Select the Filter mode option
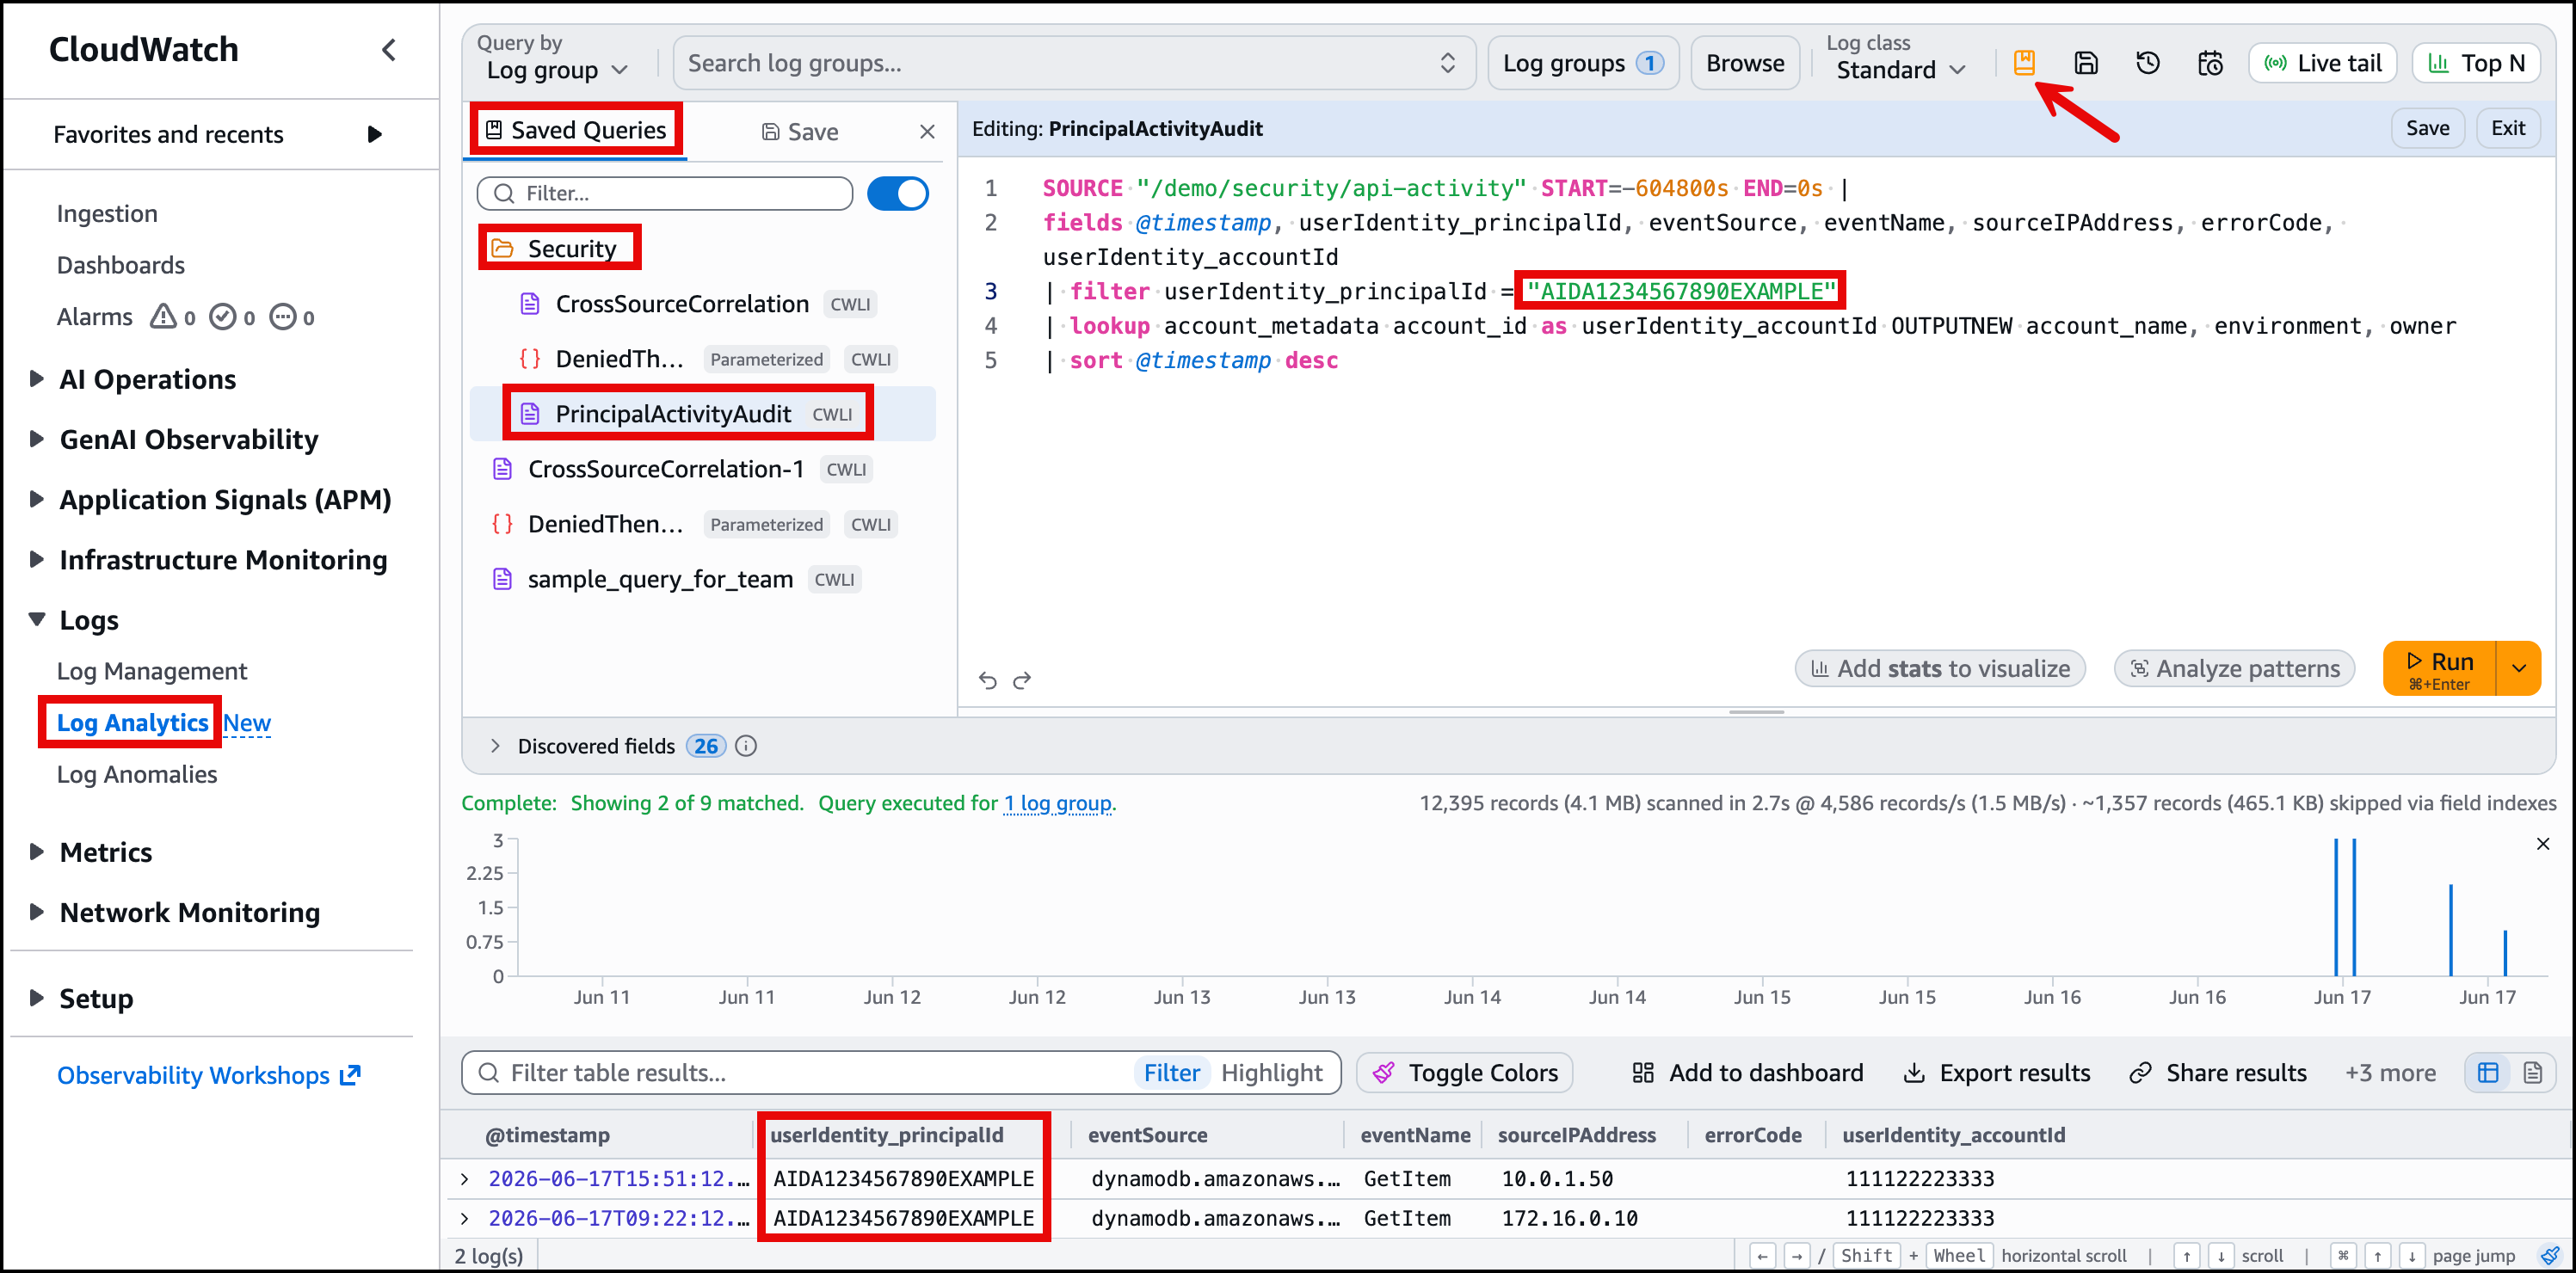The width and height of the screenshot is (2576, 1273). click(x=1171, y=1073)
